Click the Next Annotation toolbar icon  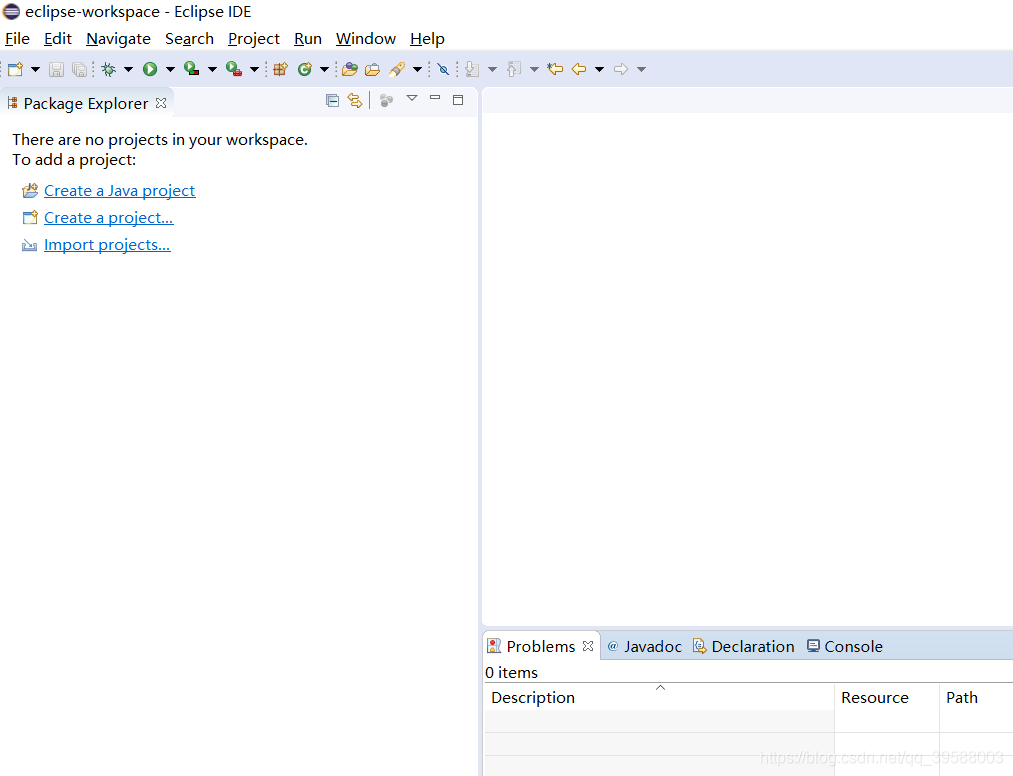point(472,69)
